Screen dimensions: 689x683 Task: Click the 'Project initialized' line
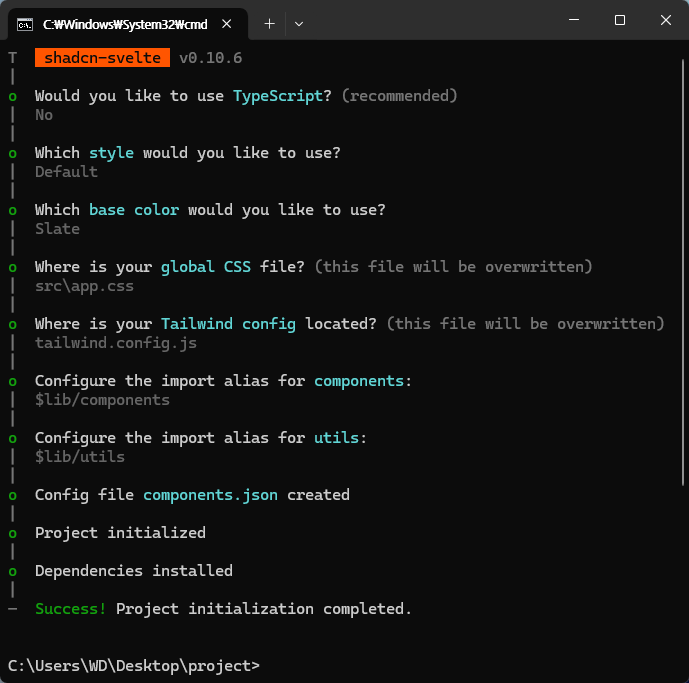[x=120, y=533]
